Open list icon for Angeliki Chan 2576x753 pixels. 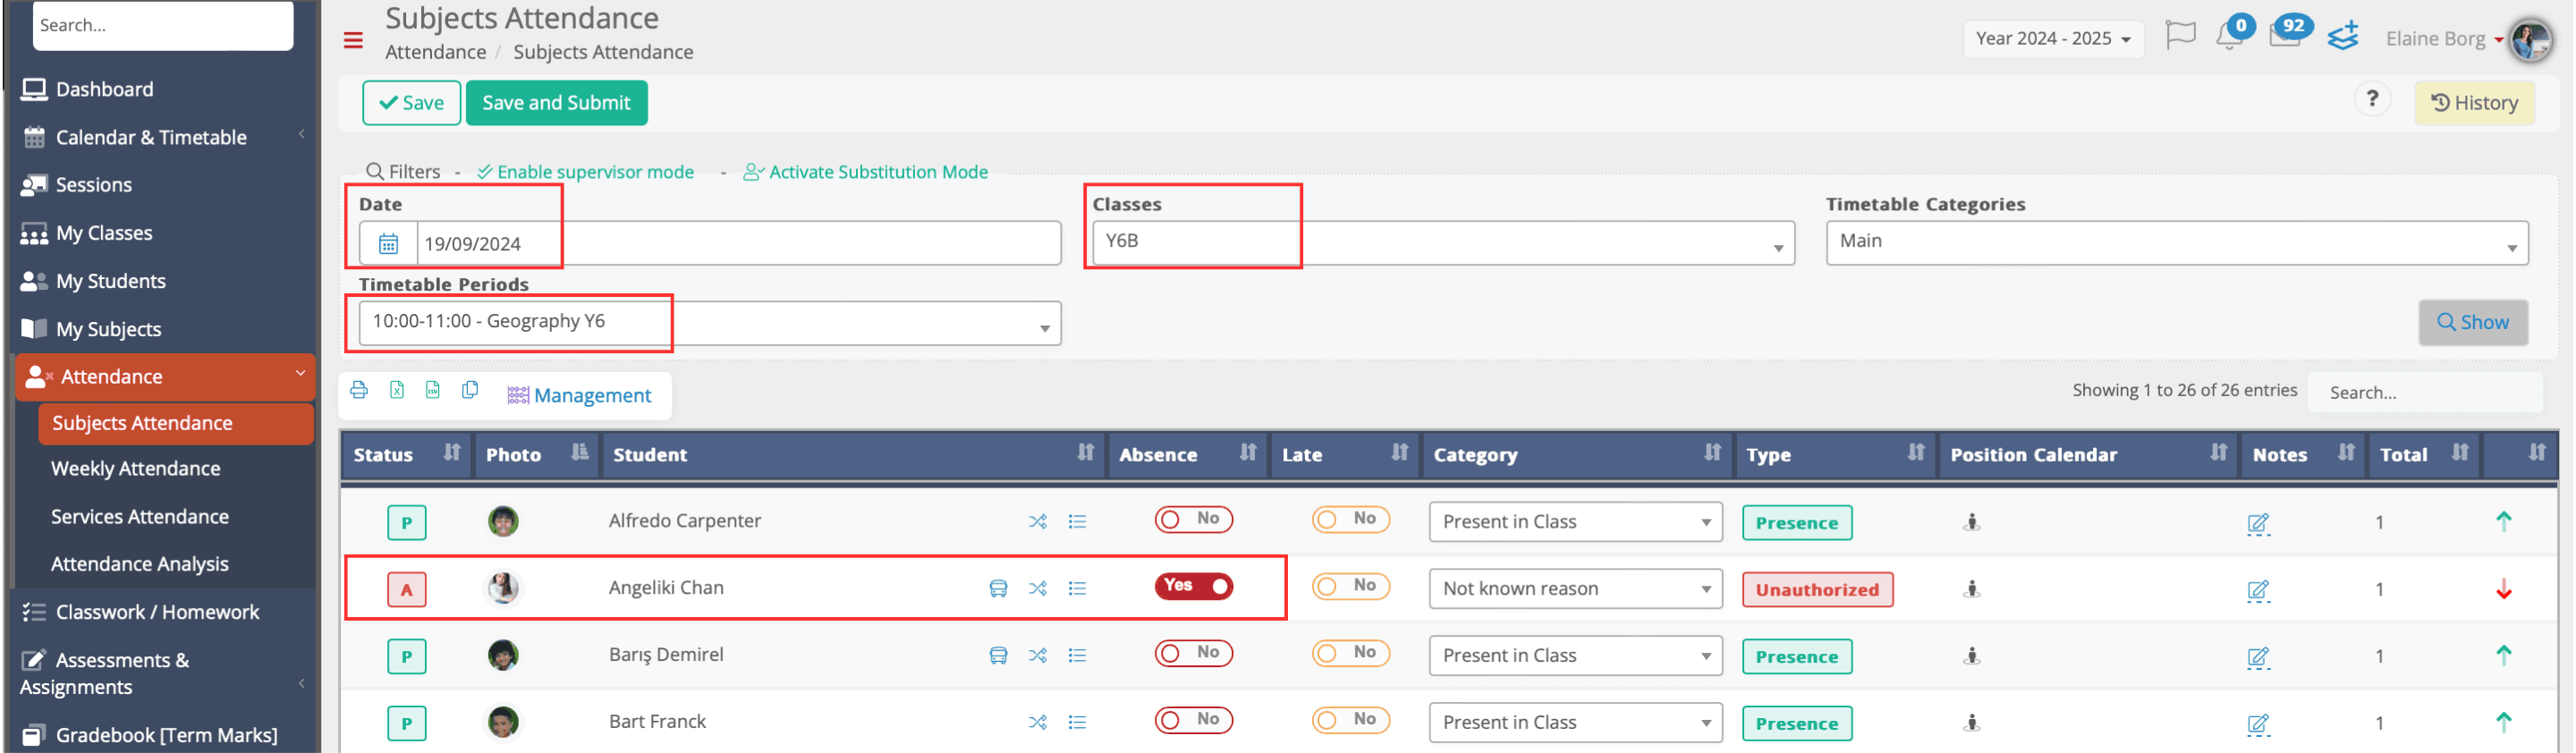(1077, 588)
